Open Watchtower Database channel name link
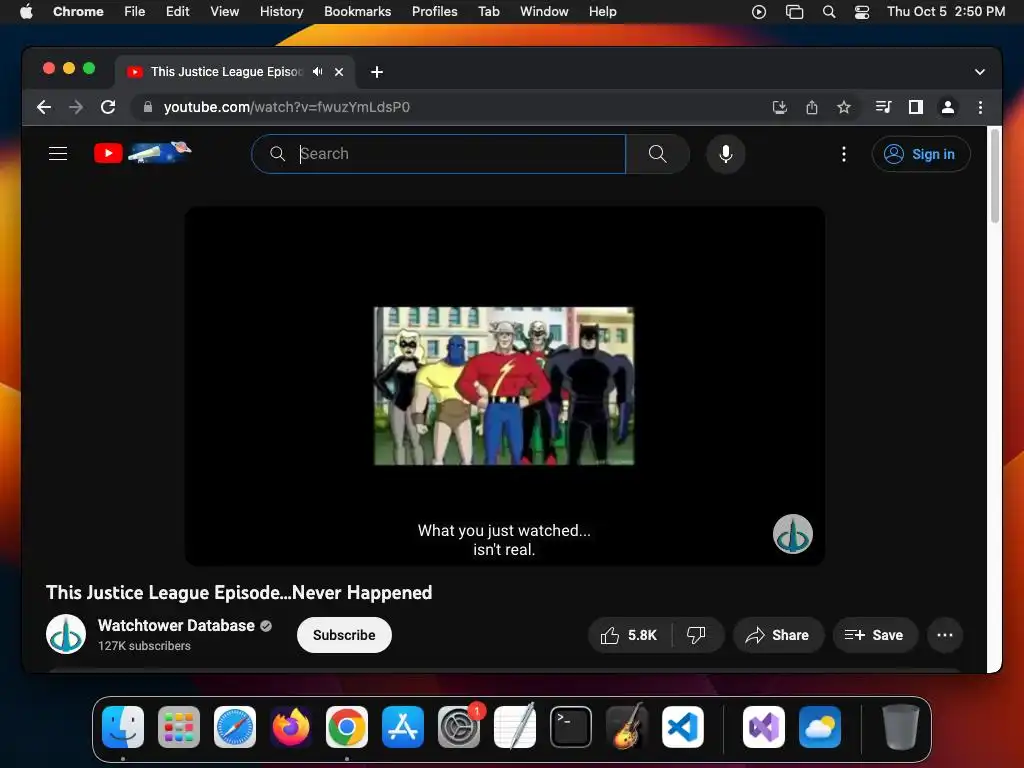The height and width of the screenshot is (768, 1024). coord(176,625)
